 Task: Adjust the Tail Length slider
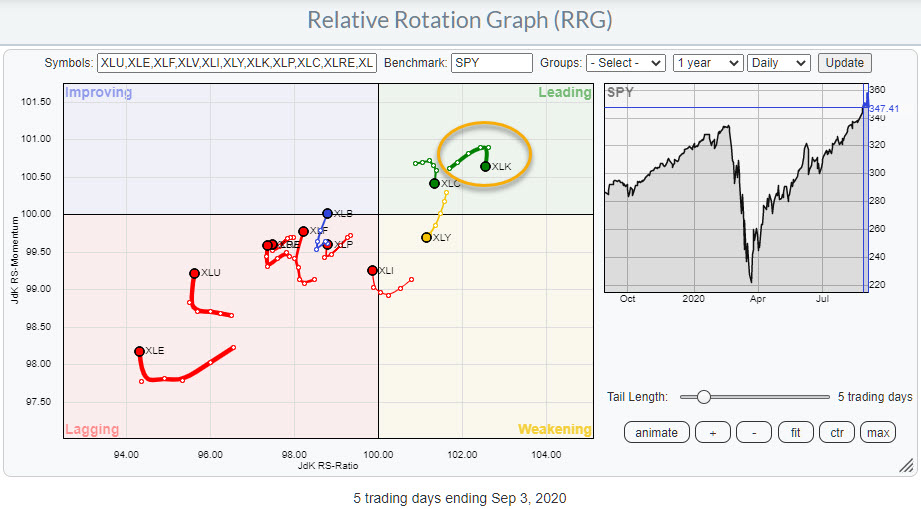click(704, 397)
